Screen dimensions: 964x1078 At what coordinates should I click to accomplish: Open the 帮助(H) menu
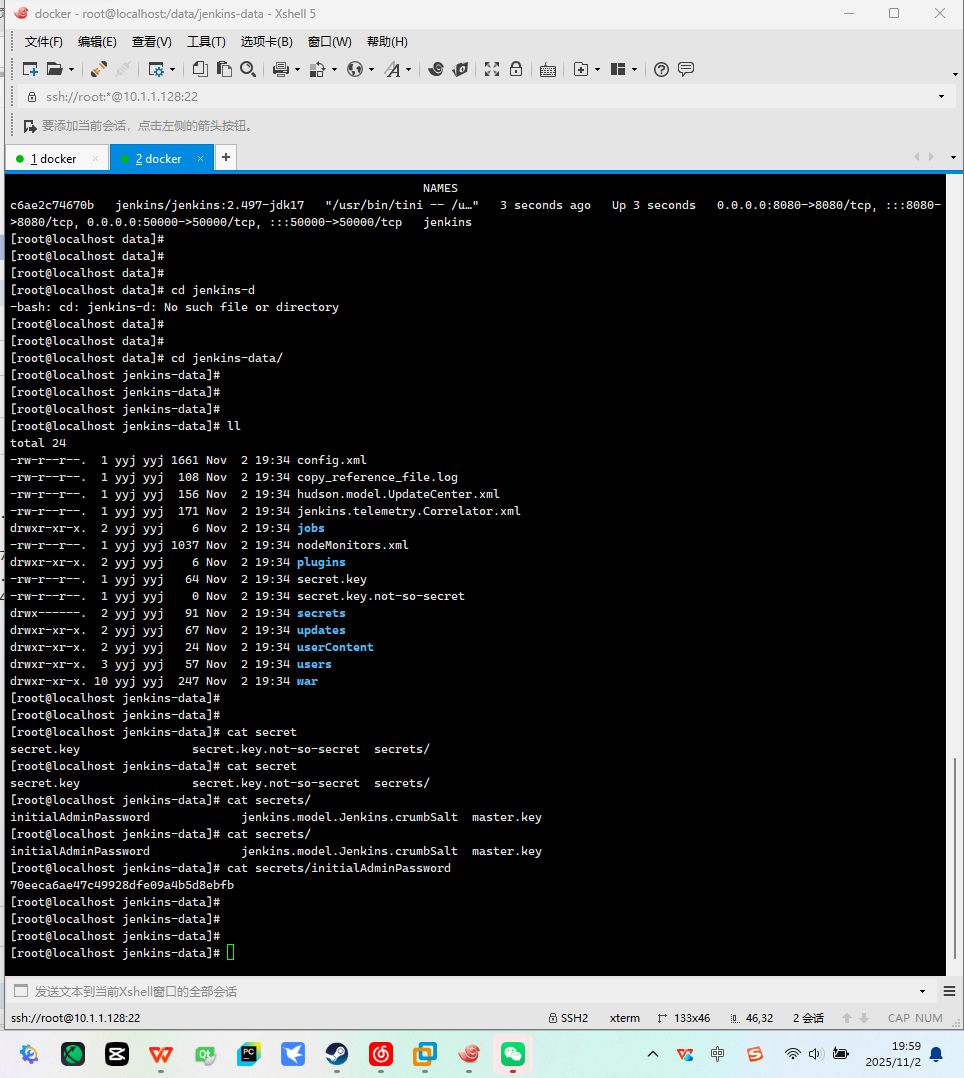pyautogui.click(x=387, y=42)
